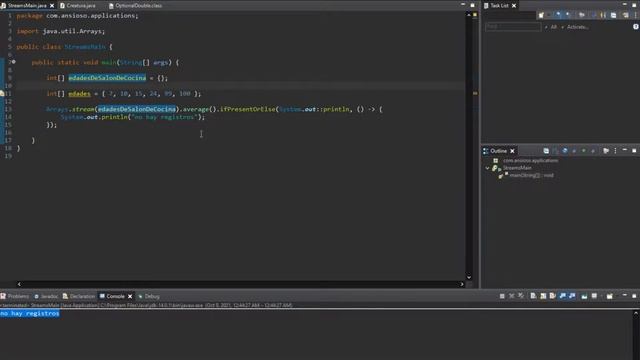Toggle show console when standard error changes
640x360 pixels.
[x=572, y=296]
